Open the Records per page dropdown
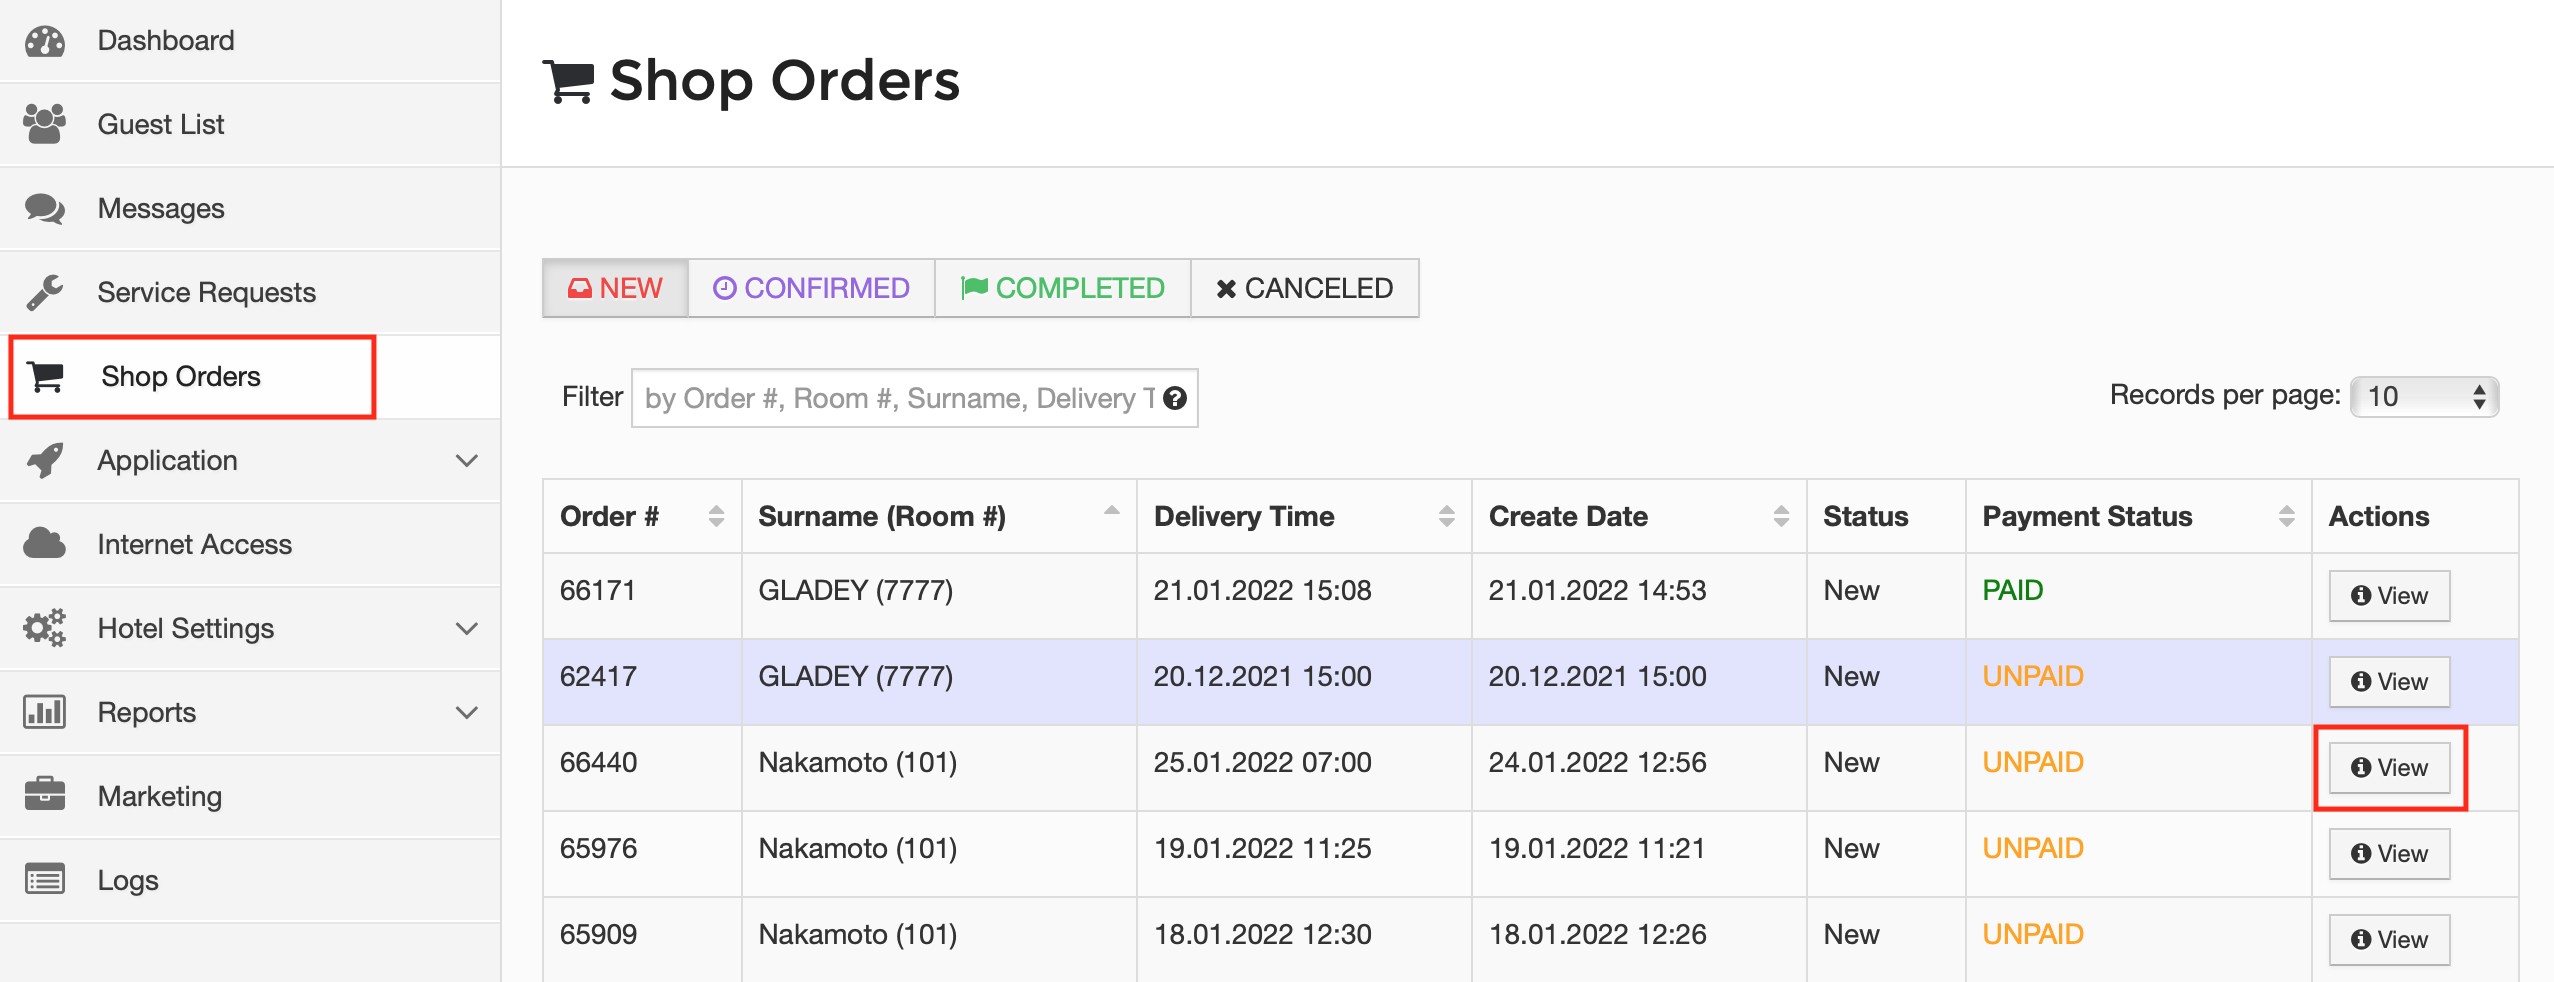This screenshot has height=982, width=2554. click(2424, 397)
